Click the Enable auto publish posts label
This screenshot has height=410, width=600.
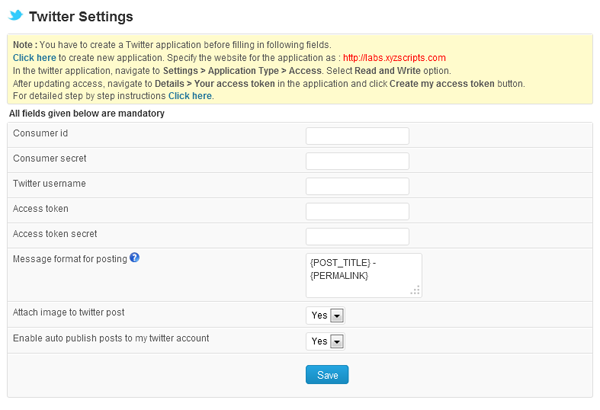pyautogui.click(x=111, y=338)
